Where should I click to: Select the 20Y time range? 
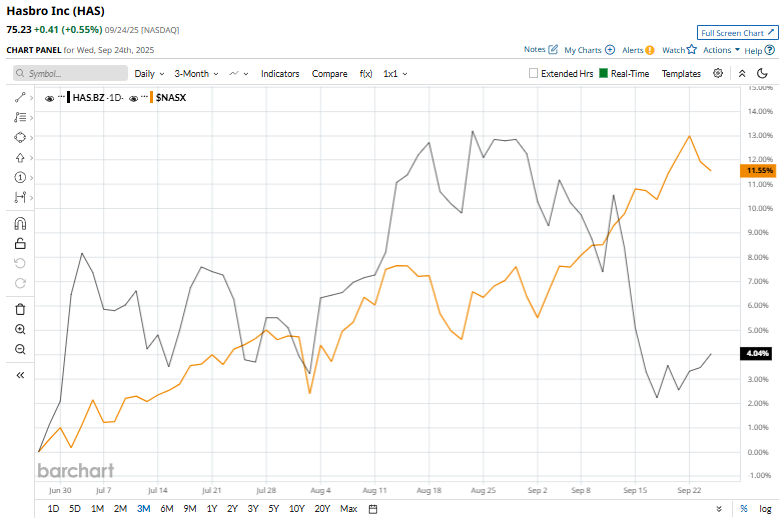click(322, 509)
